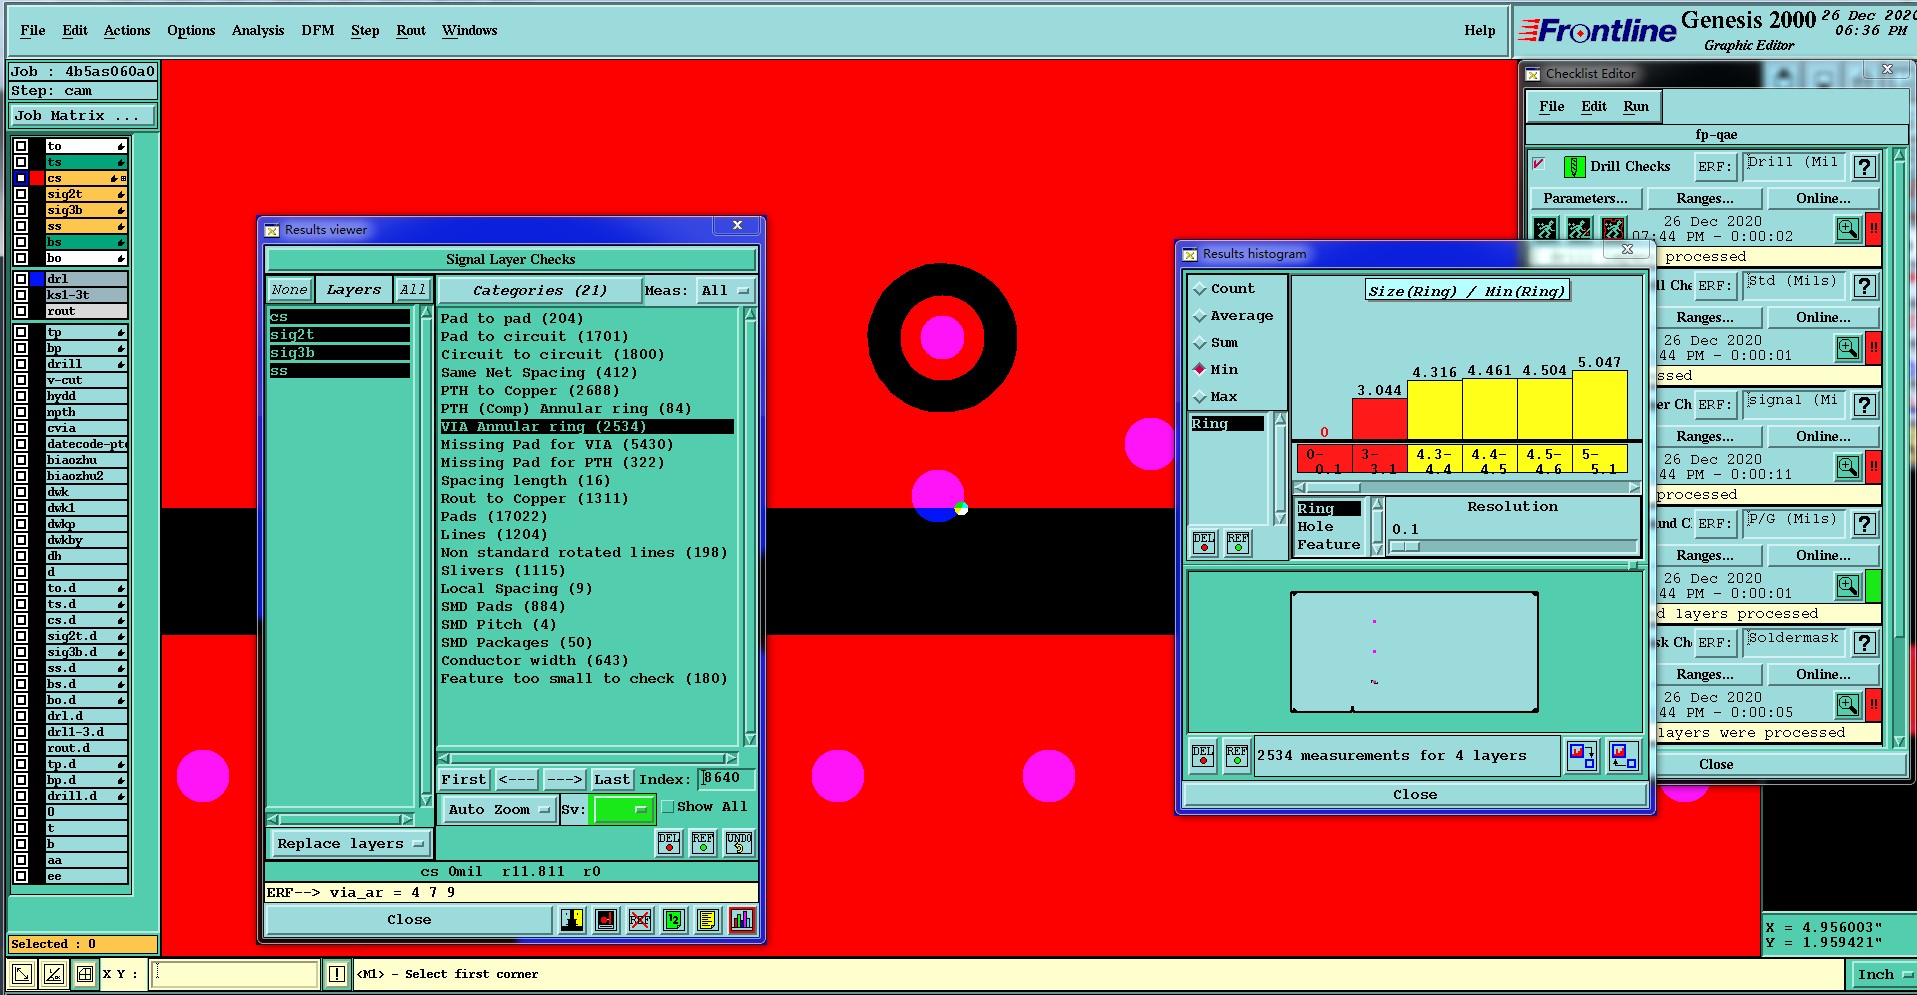Toggle visibility box for the 'drl' layer
This screenshot has width=1917, height=995.
[21, 279]
